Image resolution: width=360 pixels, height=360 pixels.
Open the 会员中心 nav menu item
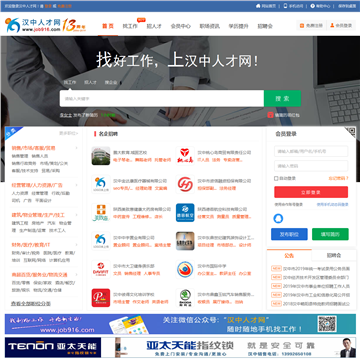coord(181,26)
